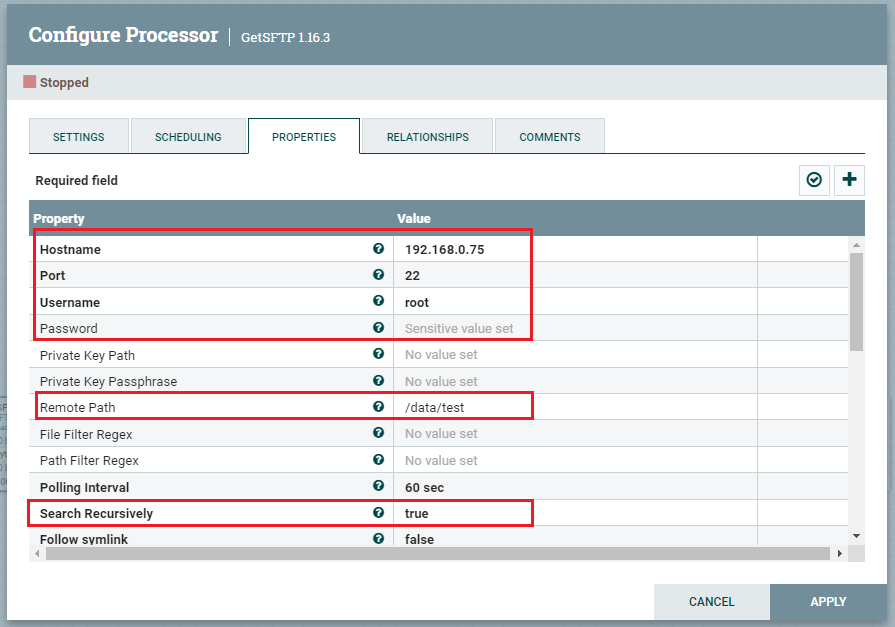Viewport: 895px width, 627px height.
Task: Add a new property with plus icon
Action: point(849,180)
